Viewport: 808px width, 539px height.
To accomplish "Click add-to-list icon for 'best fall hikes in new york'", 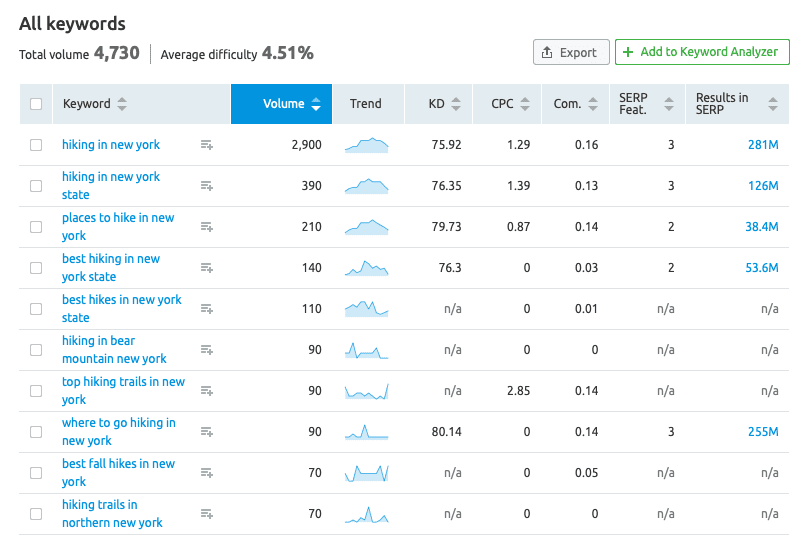I will pyautogui.click(x=207, y=473).
